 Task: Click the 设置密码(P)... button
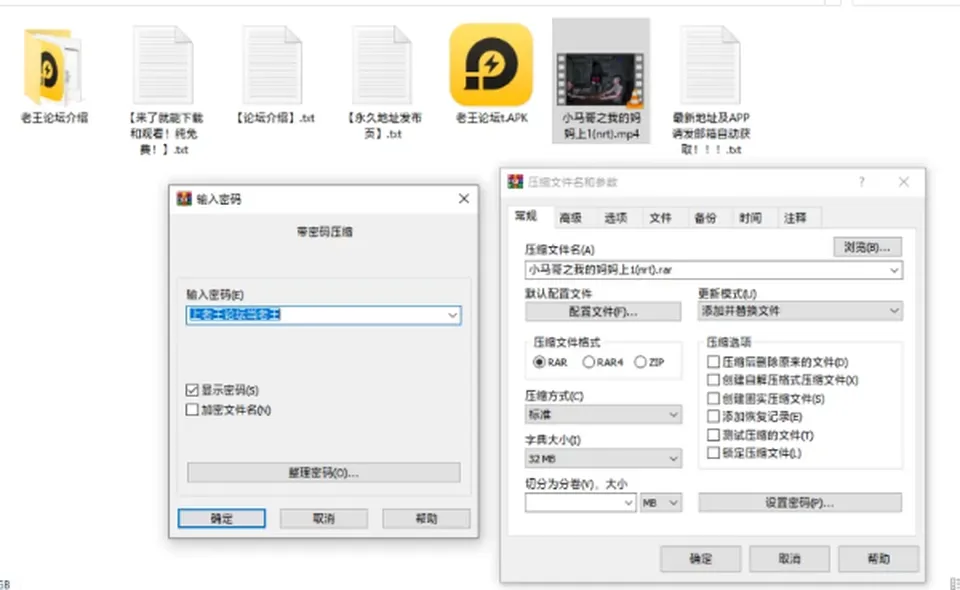point(800,502)
